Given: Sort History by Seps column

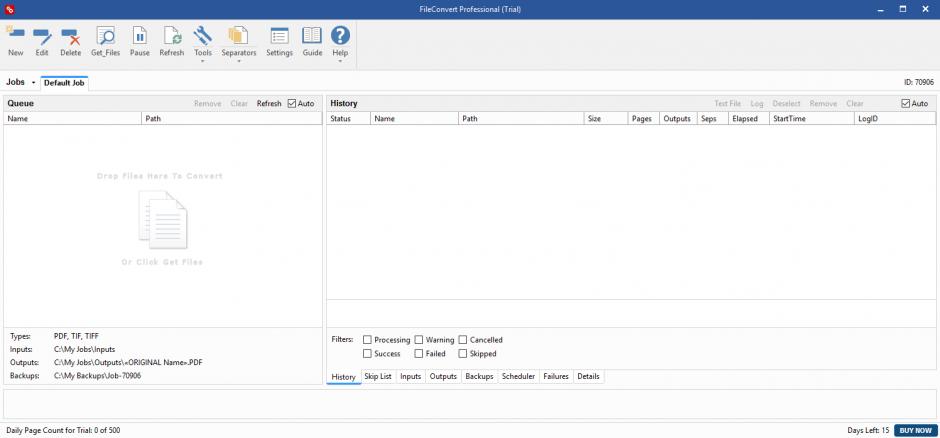Looking at the screenshot, I should (x=713, y=119).
